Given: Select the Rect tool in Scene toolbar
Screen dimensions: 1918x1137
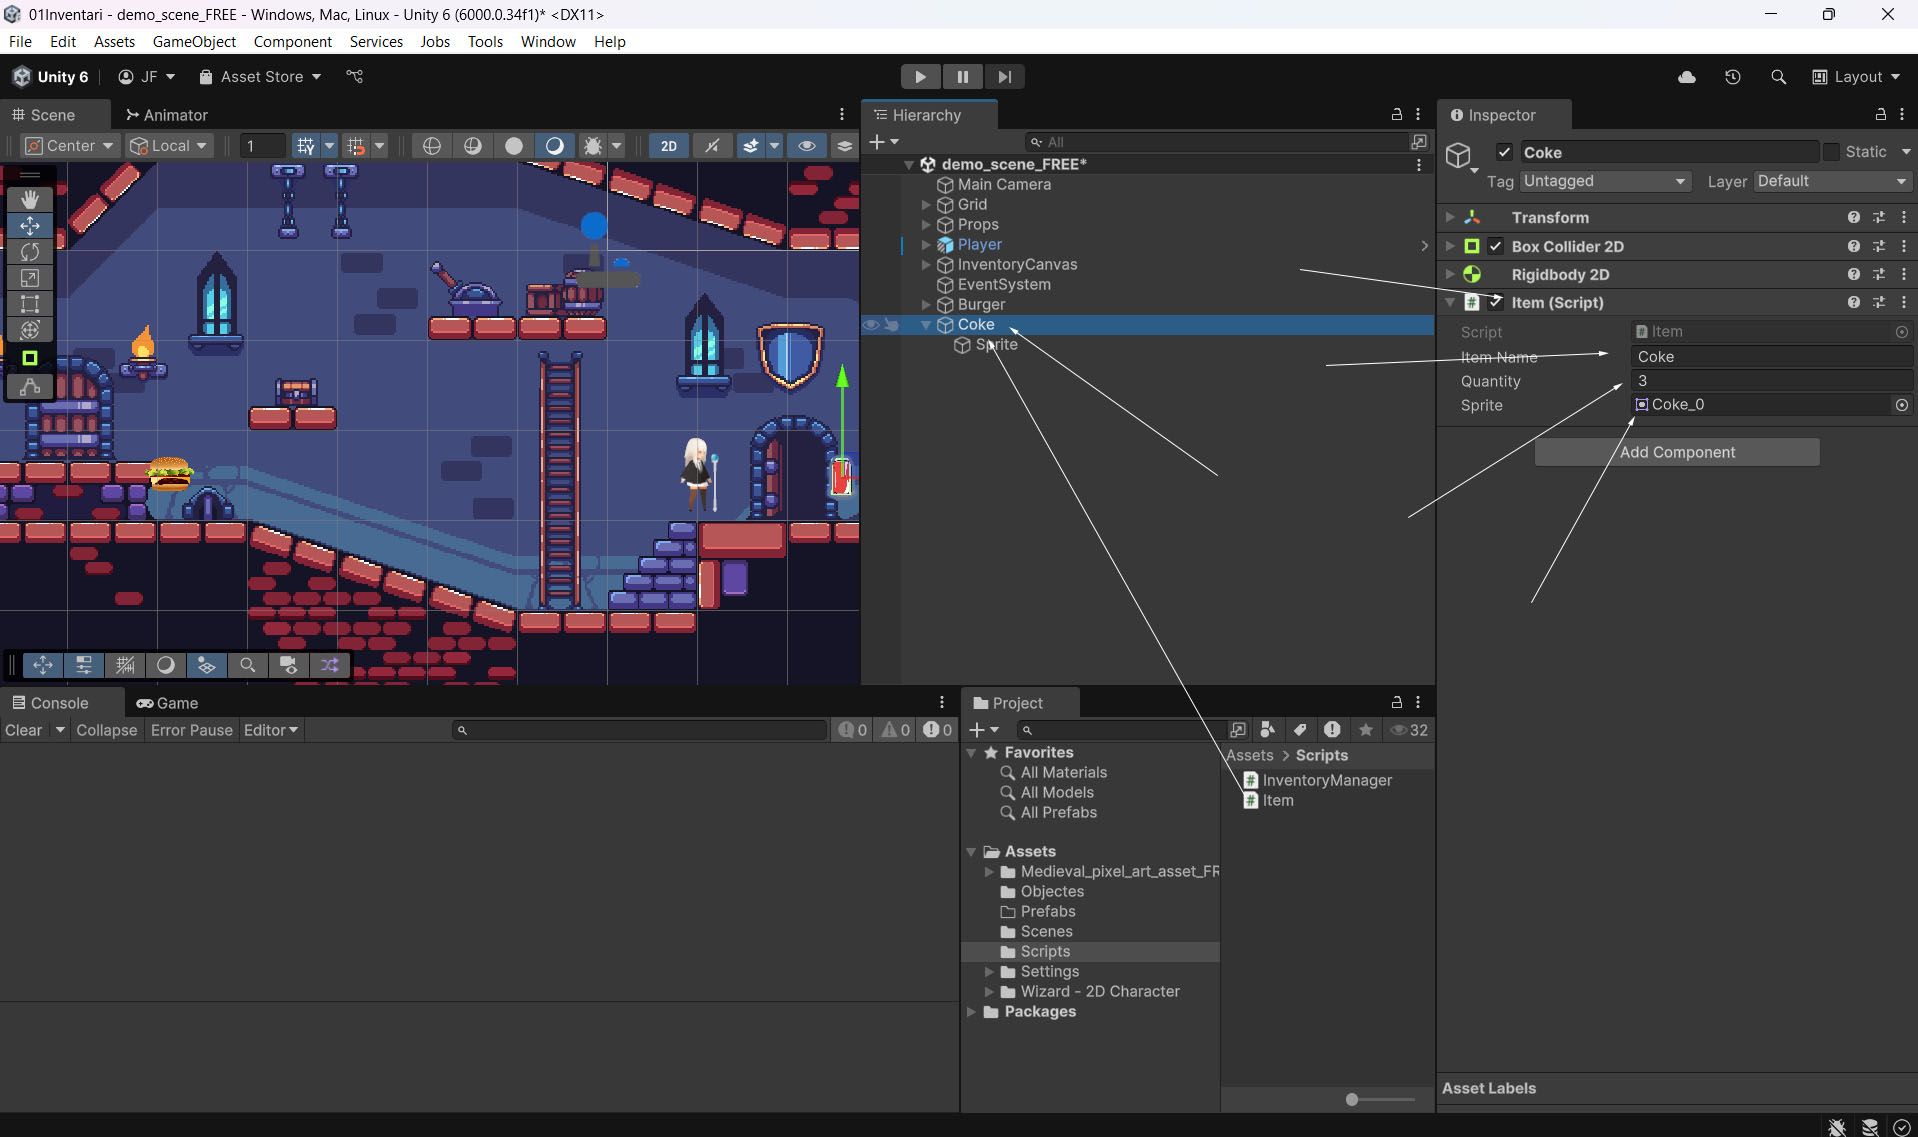Looking at the screenshot, I should click(x=30, y=304).
